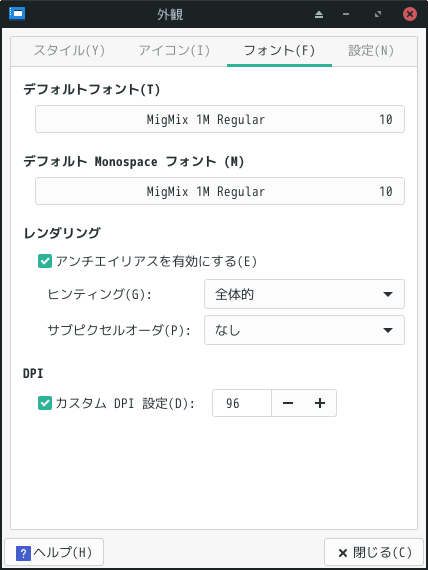Click the 閉じる(C) button
The width and height of the screenshot is (428, 570).
pos(374,553)
